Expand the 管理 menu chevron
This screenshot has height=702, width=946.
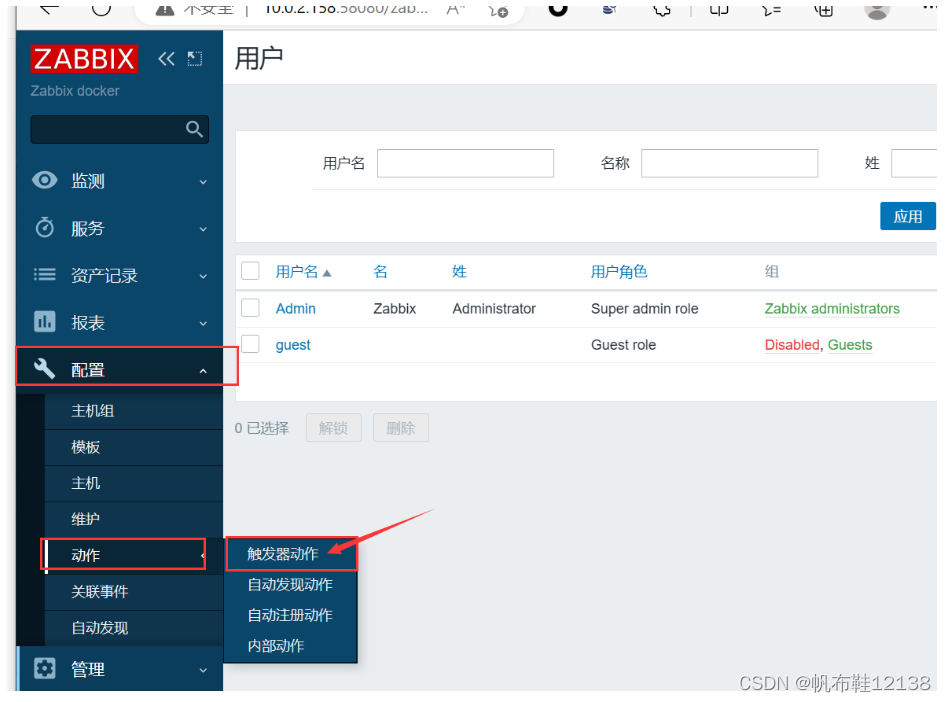[203, 670]
